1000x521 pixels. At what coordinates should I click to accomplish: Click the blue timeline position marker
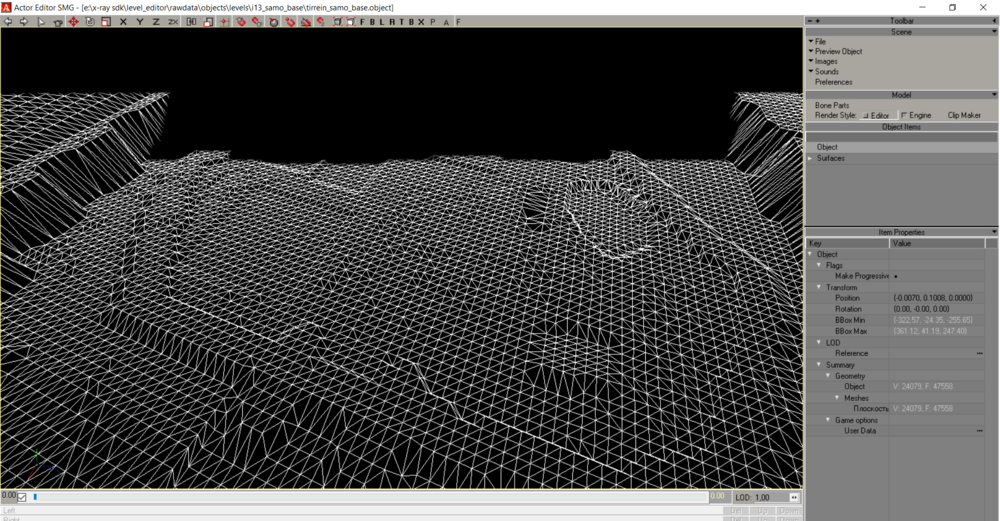click(35, 497)
